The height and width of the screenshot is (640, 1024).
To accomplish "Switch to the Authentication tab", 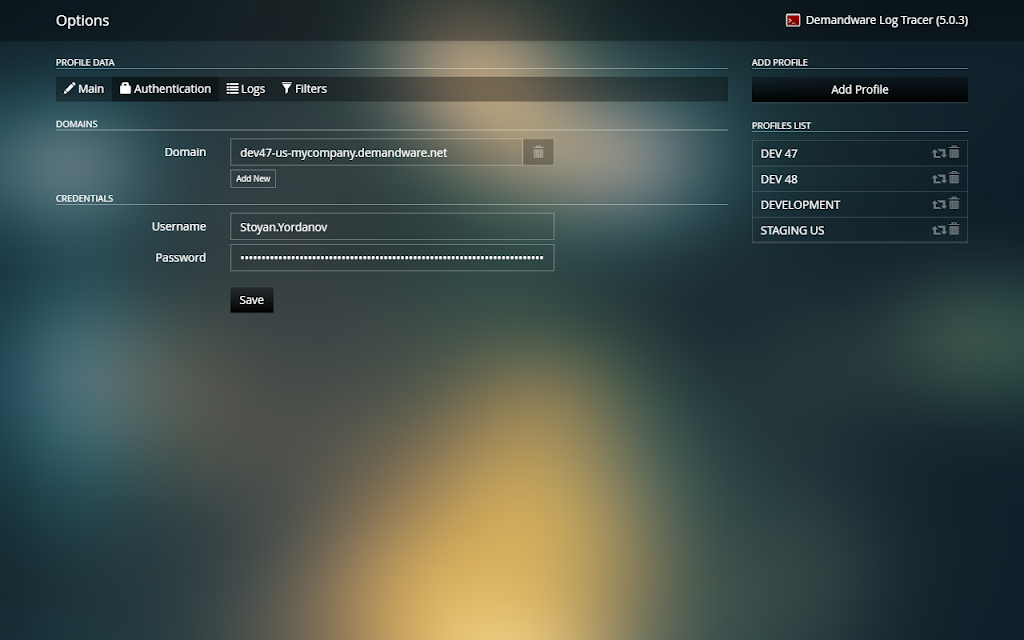I will pyautogui.click(x=165, y=89).
